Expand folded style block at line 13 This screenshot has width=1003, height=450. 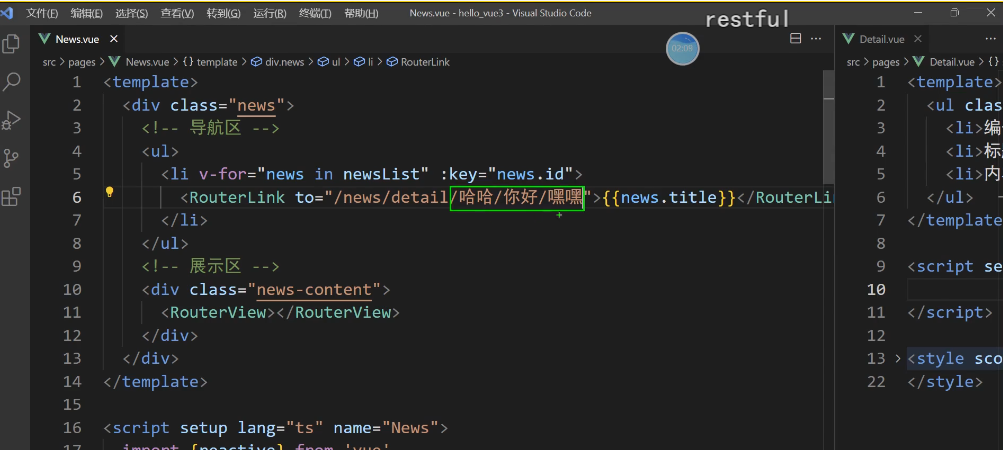pyautogui.click(x=897, y=358)
